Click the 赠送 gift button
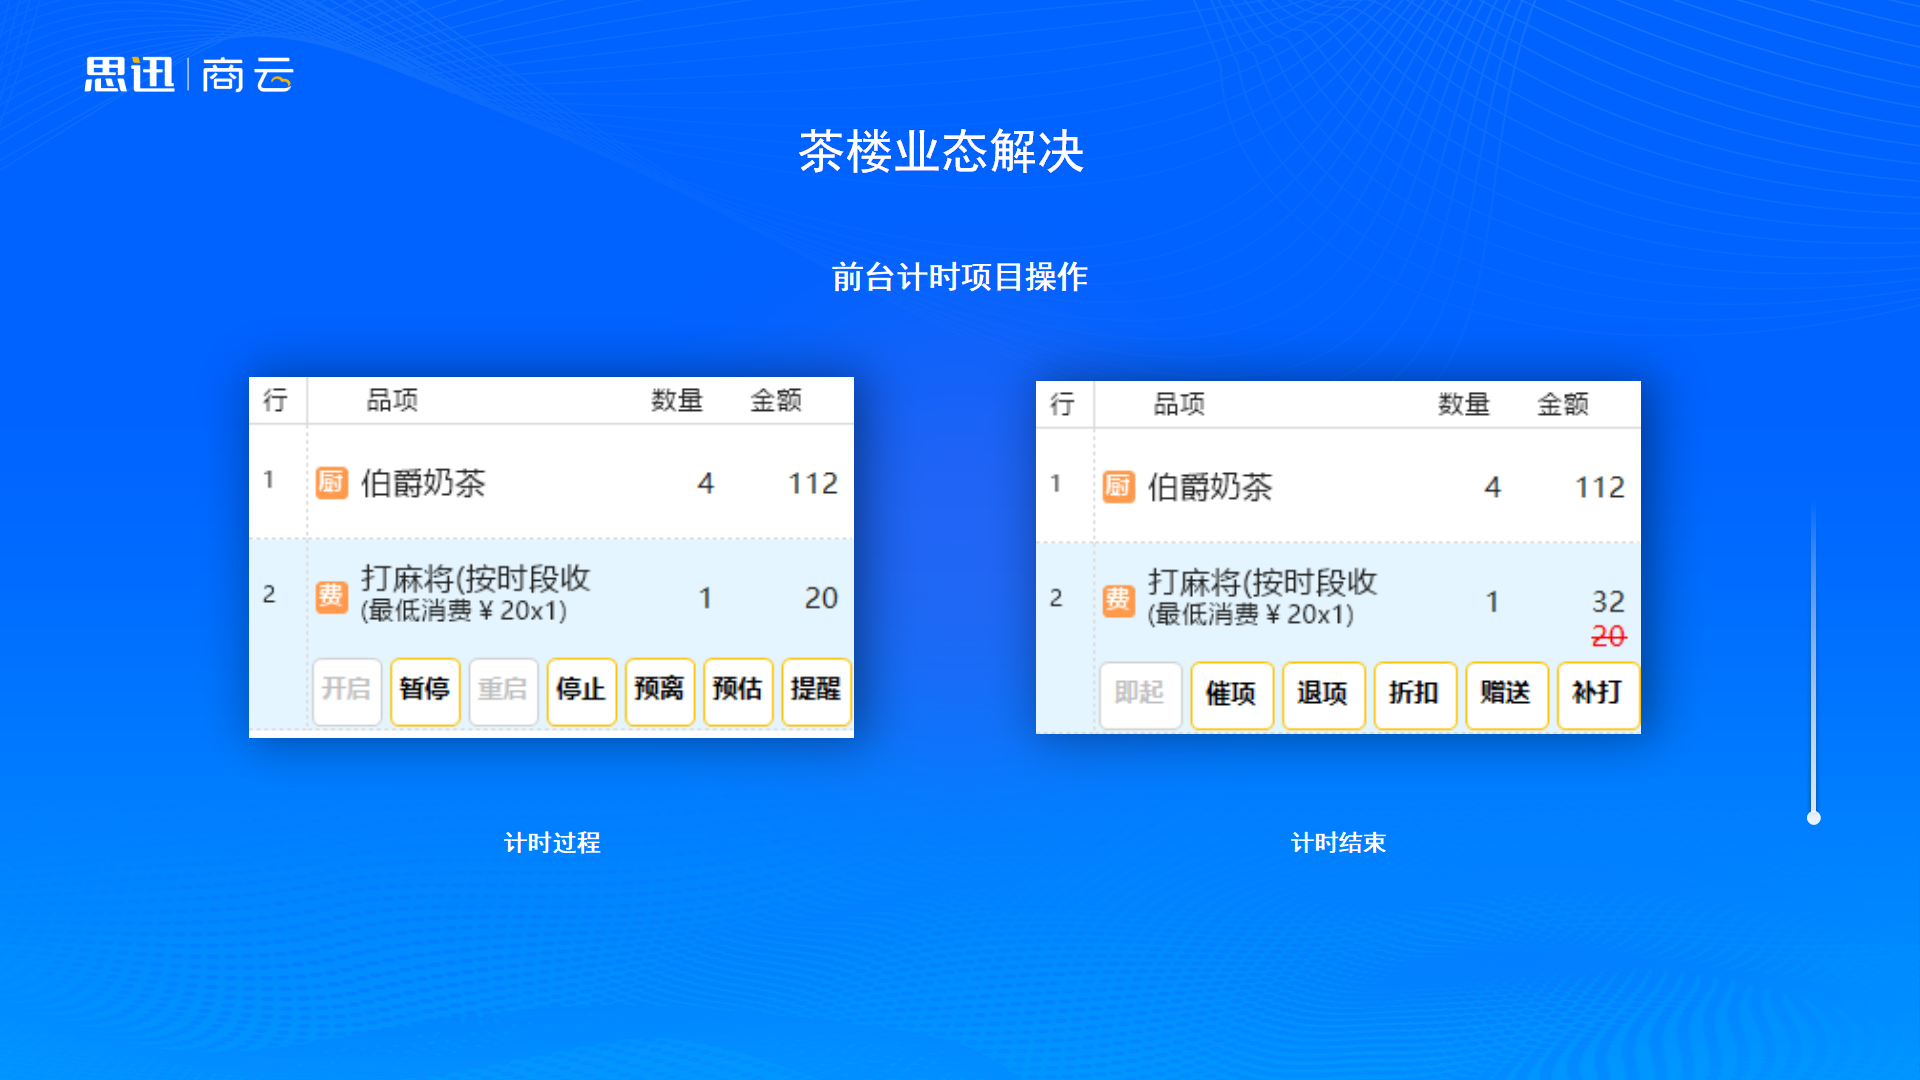The image size is (1920, 1080). point(1506,694)
